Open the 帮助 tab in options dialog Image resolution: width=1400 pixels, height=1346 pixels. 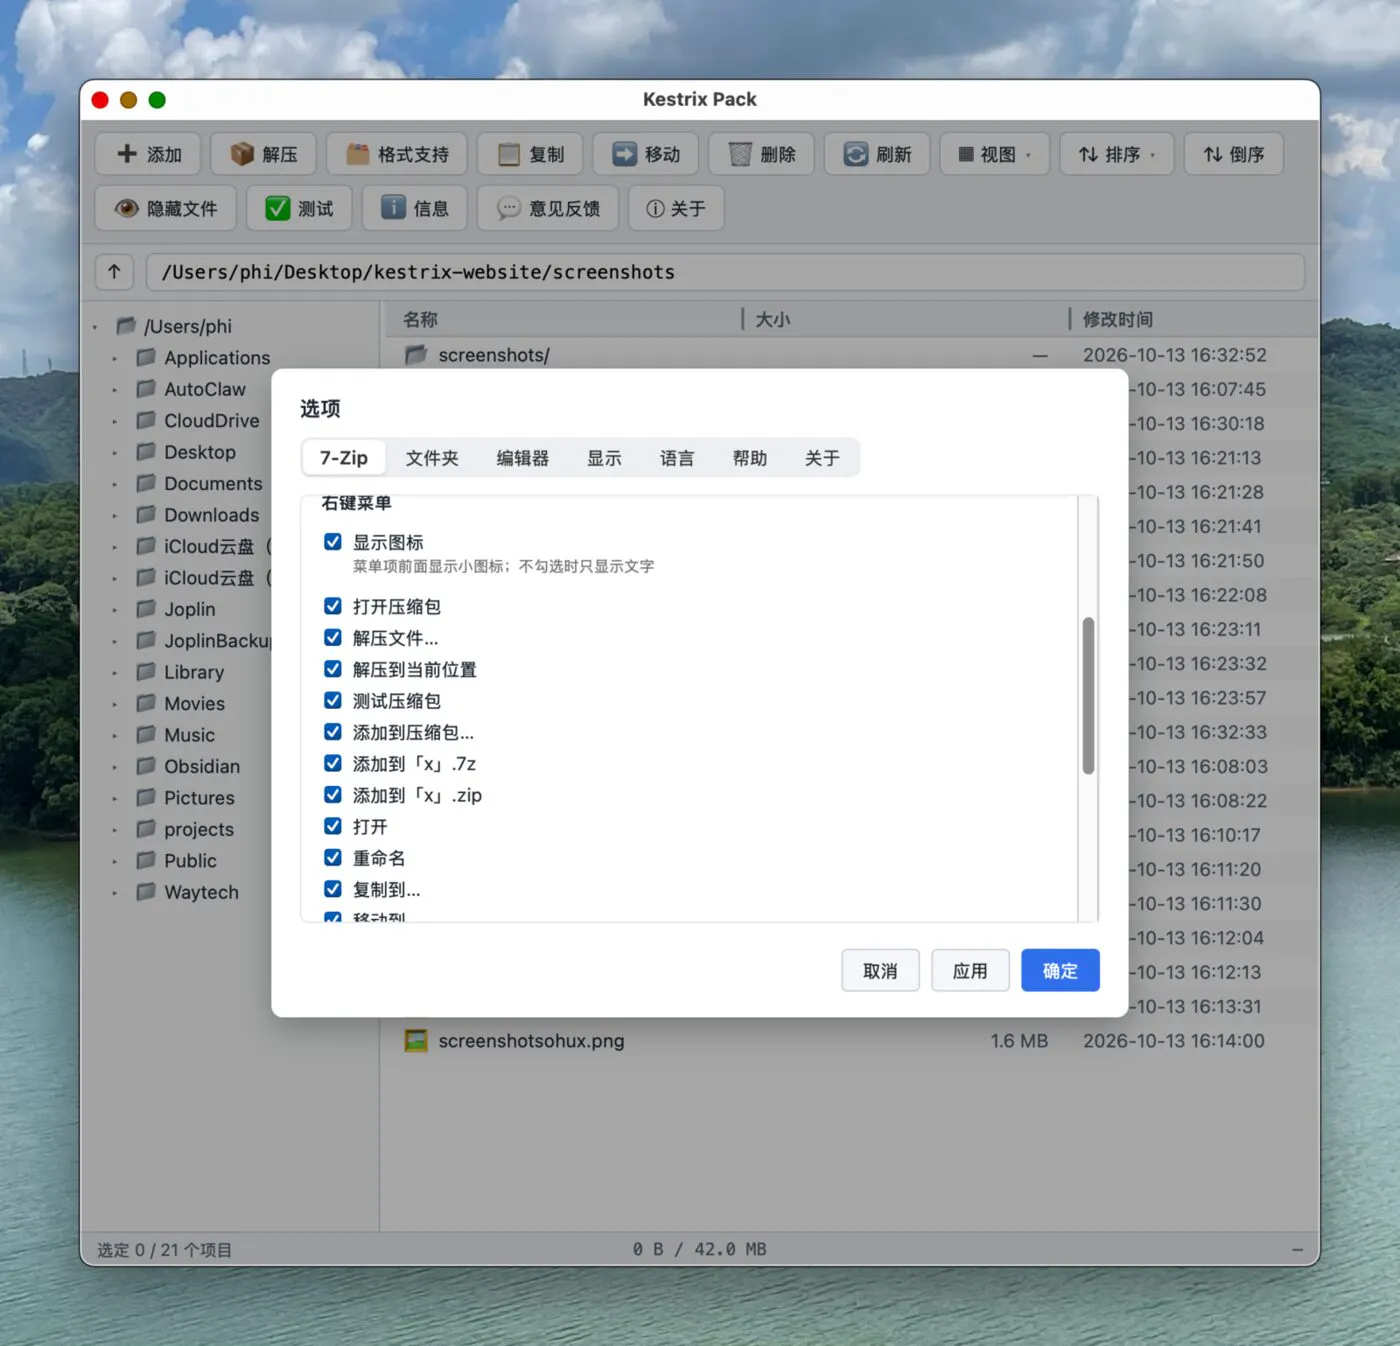750,458
